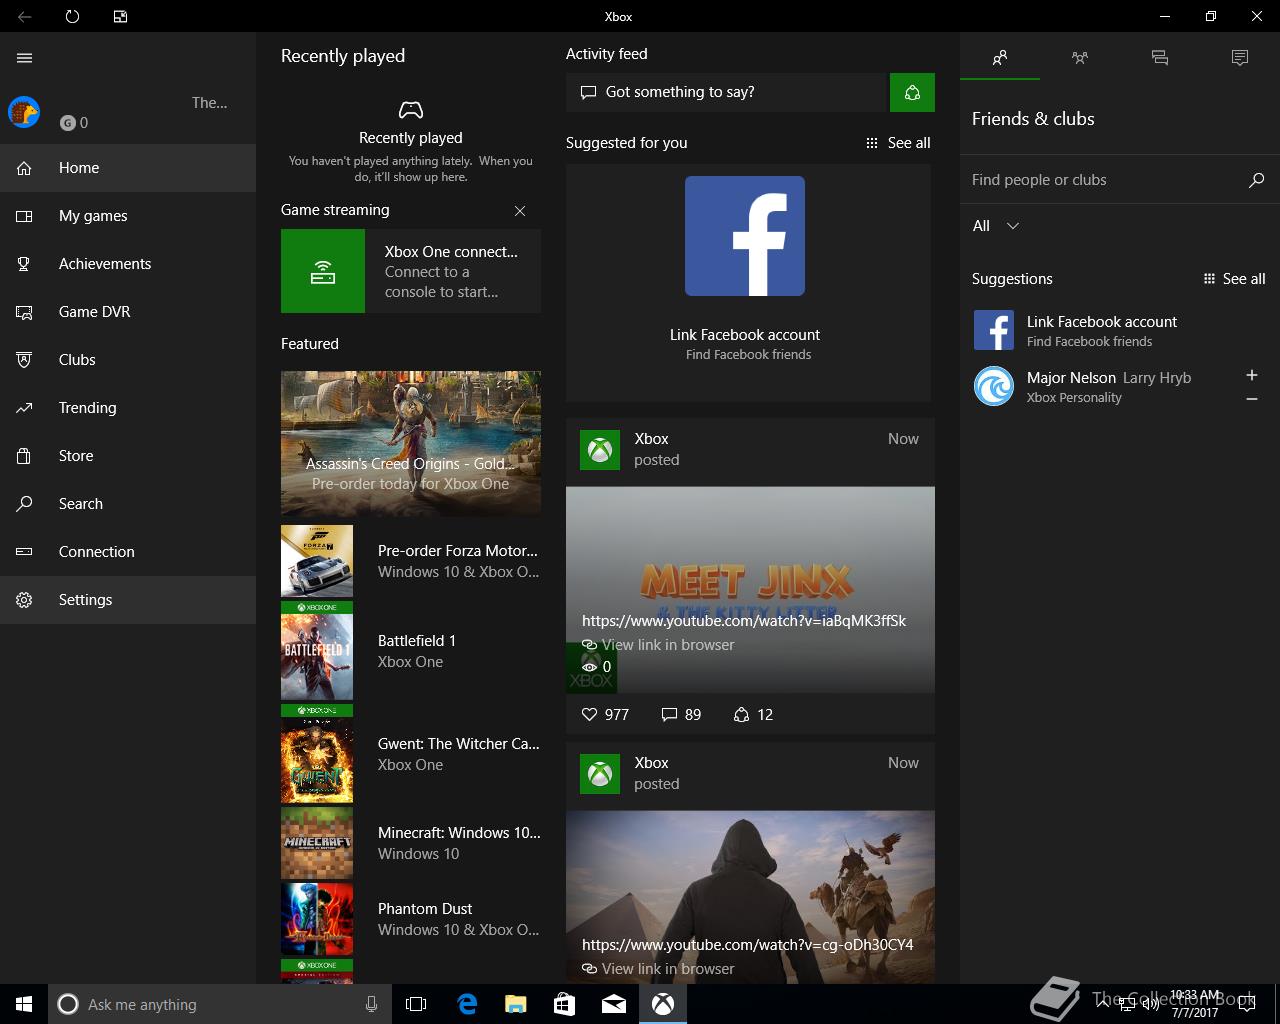Image resolution: width=1280 pixels, height=1024 pixels.
Task: Click the 'Got something to say?' field
Action: [727, 92]
